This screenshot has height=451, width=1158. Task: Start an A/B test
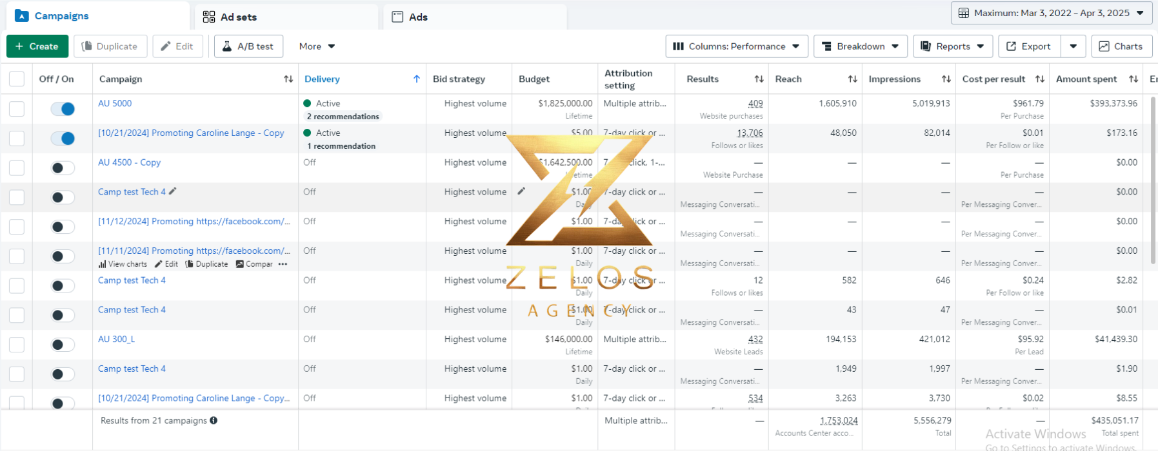coord(249,47)
